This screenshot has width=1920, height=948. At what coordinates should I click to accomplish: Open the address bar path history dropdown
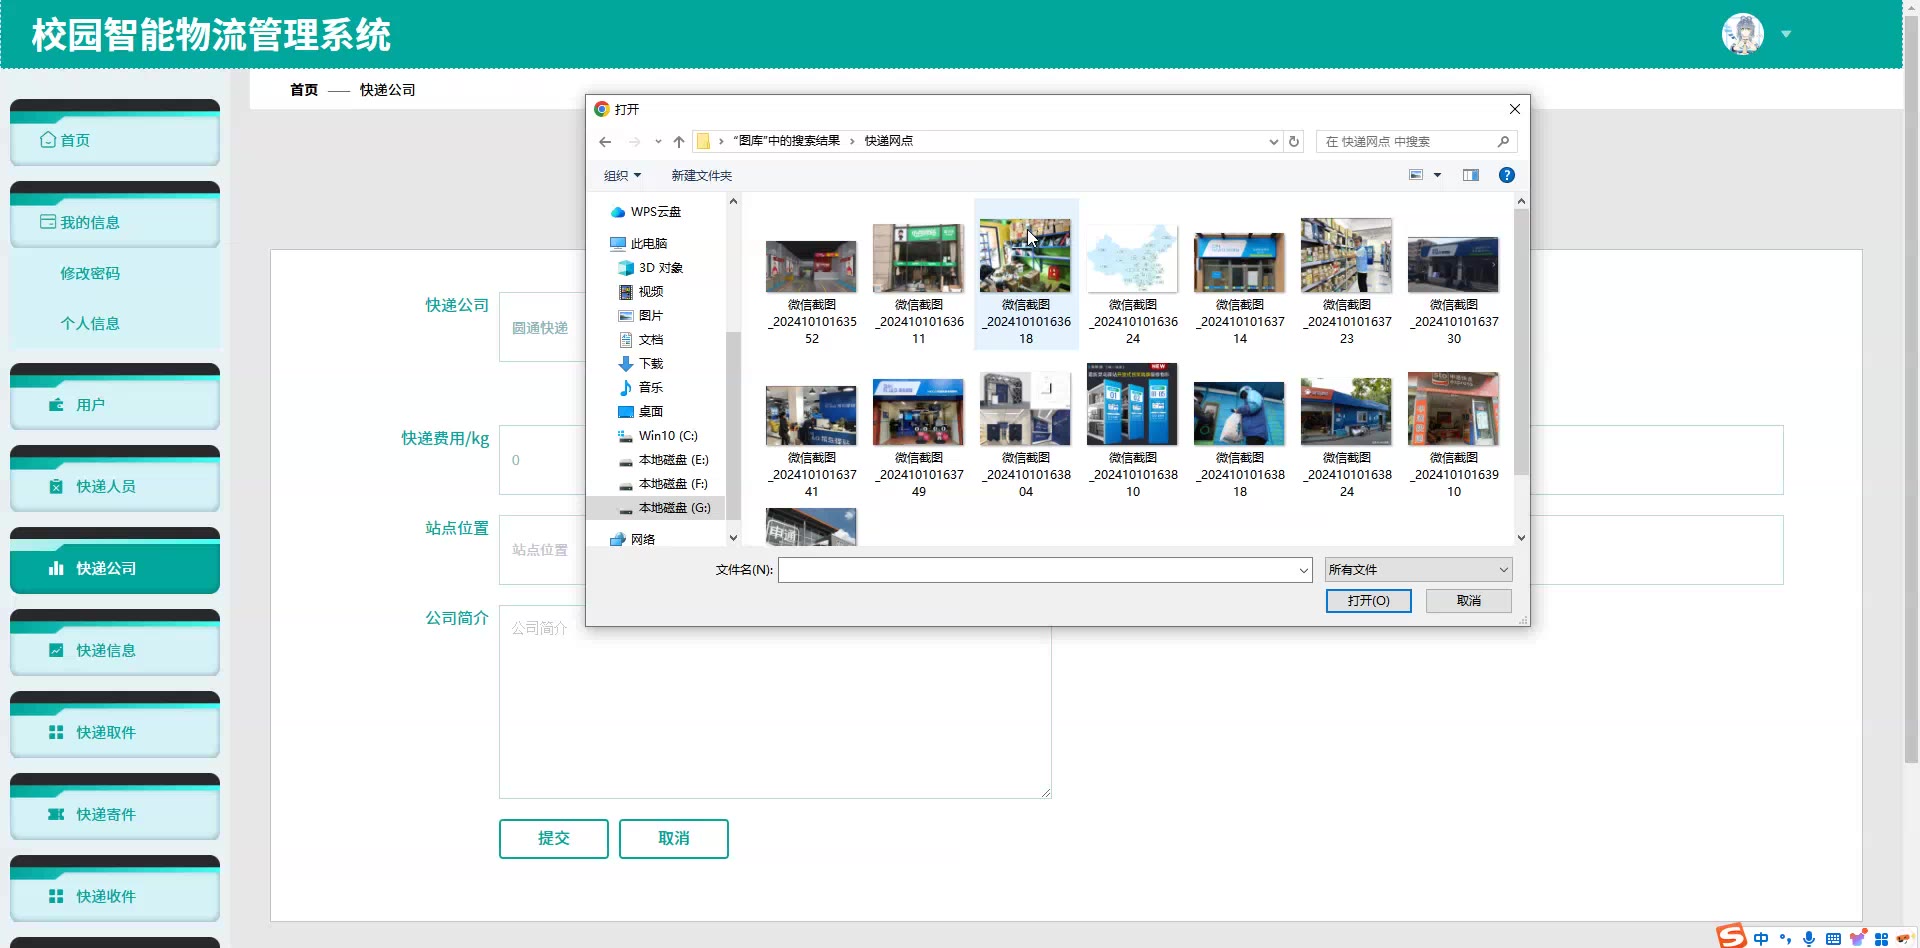point(1273,142)
